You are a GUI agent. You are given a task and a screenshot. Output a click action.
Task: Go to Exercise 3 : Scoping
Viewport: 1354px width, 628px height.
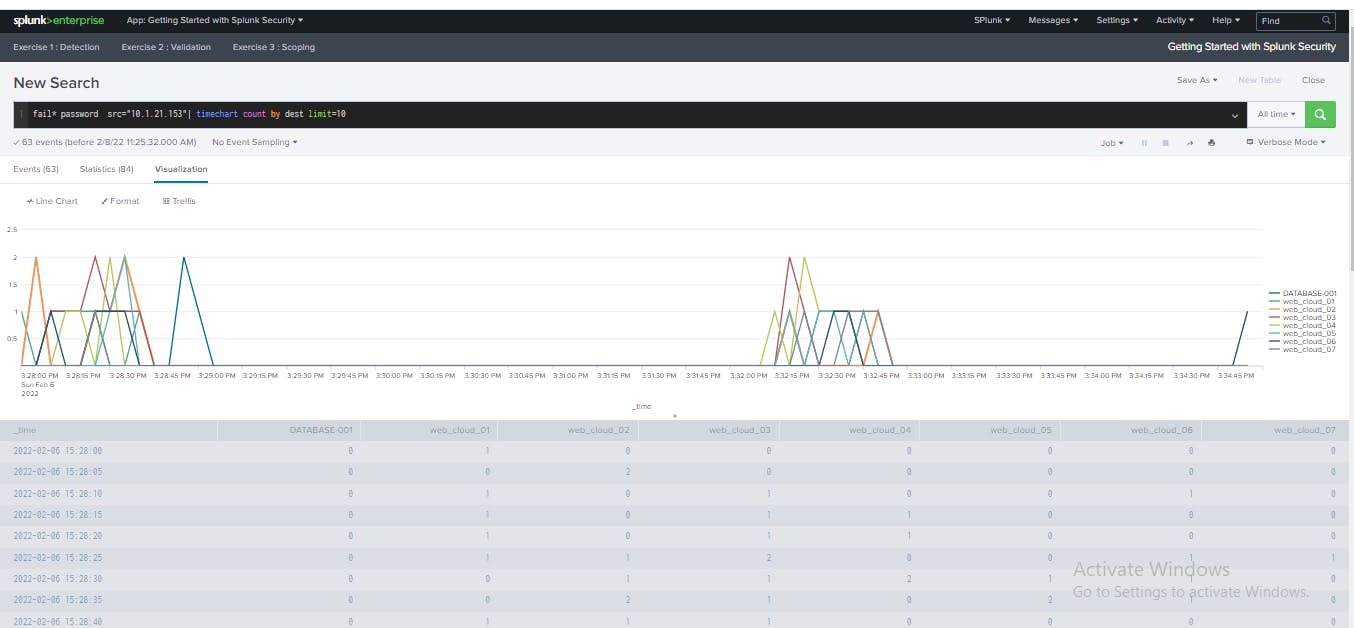(274, 47)
